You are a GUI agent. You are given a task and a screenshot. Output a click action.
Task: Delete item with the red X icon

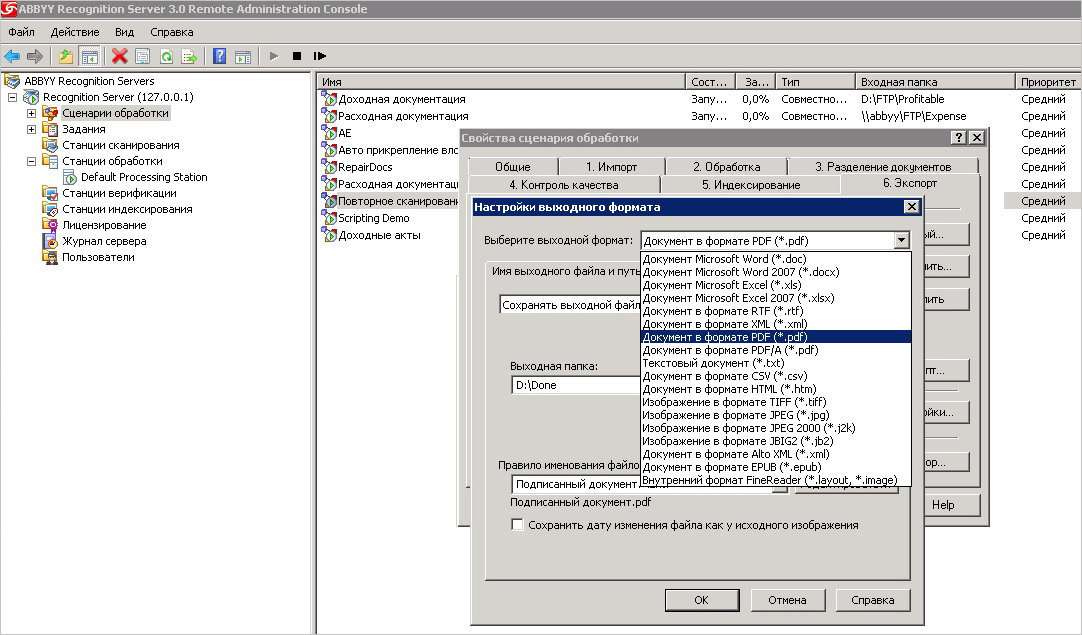coord(119,56)
